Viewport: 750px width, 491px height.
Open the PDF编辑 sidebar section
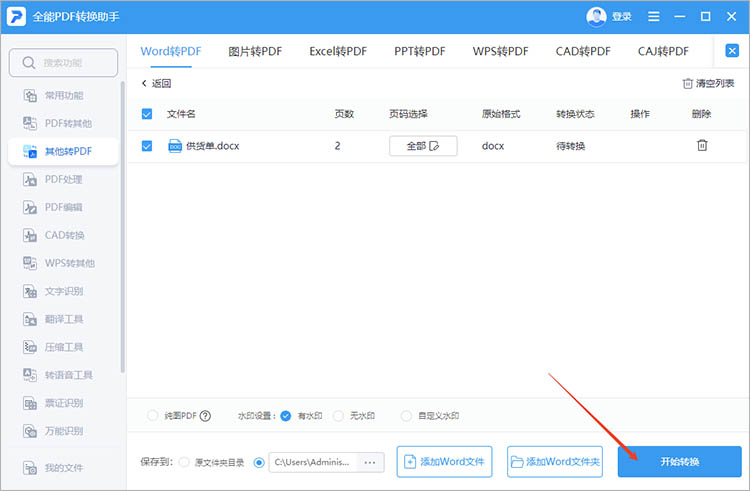63,207
